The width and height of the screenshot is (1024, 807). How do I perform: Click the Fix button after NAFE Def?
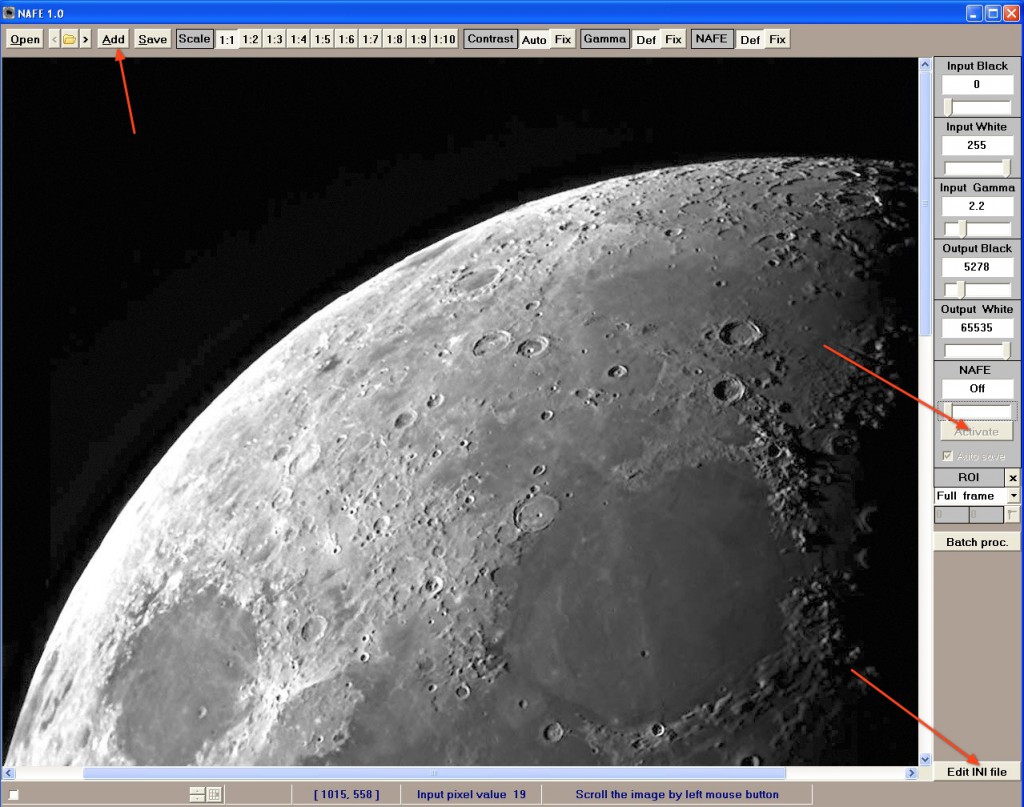click(x=777, y=39)
